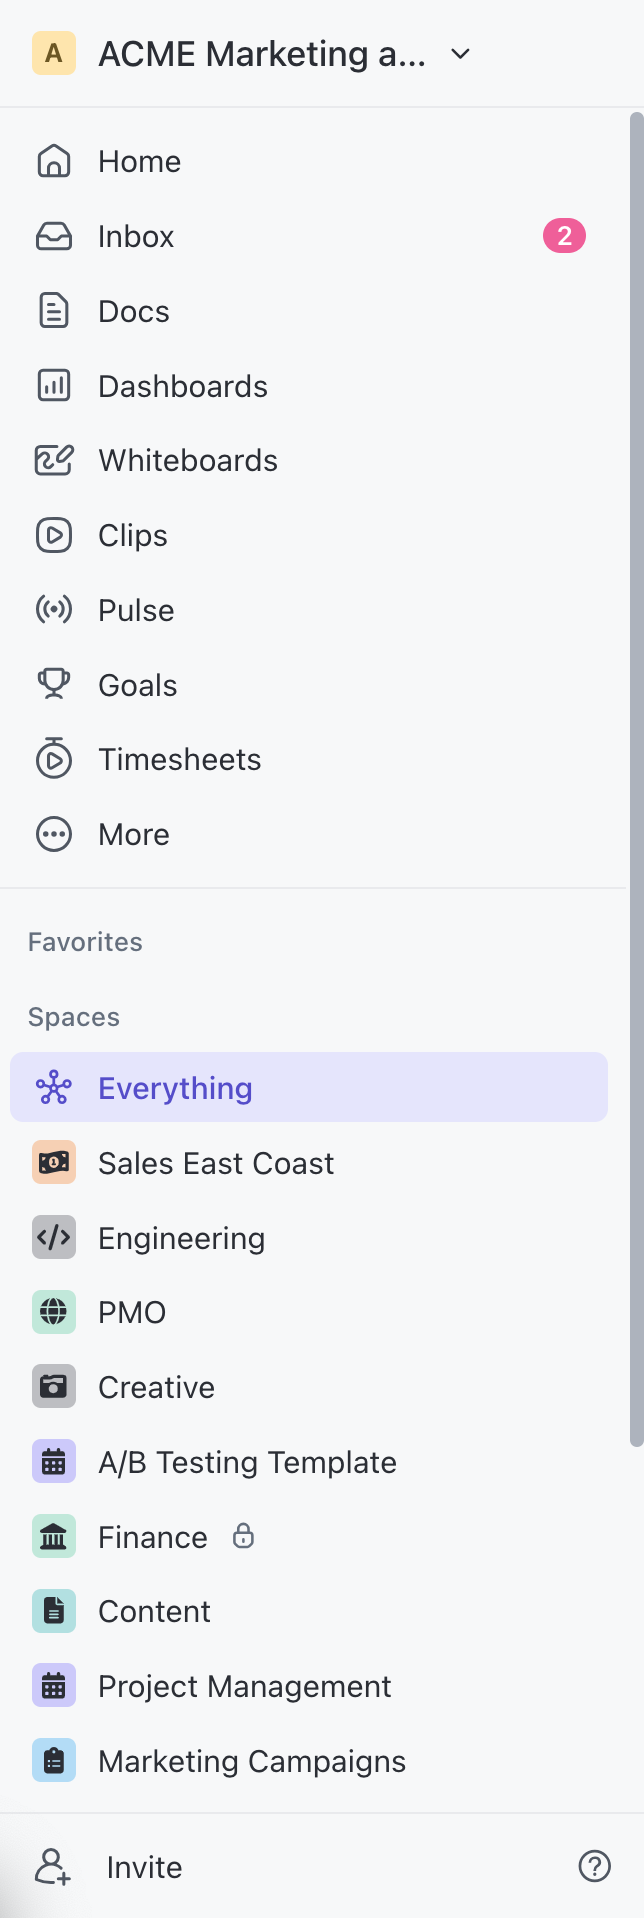Expand the ACME Marketing workspace dropdown
Image resolution: width=644 pixels, height=1918 pixels.
(x=461, y=54)
